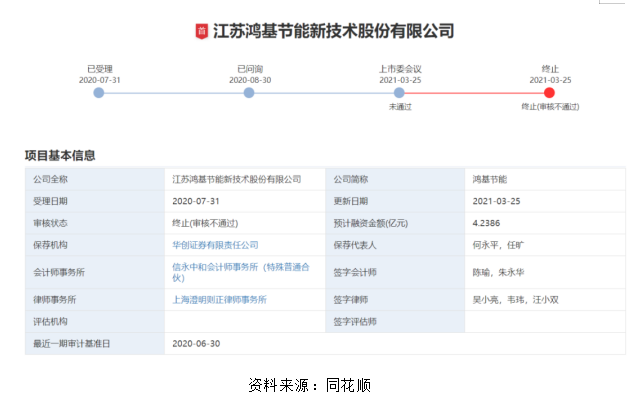This screenshot has width=644, height=403.
Task: Click the 更新日期 label cell
Action: (x=395, y=201)
